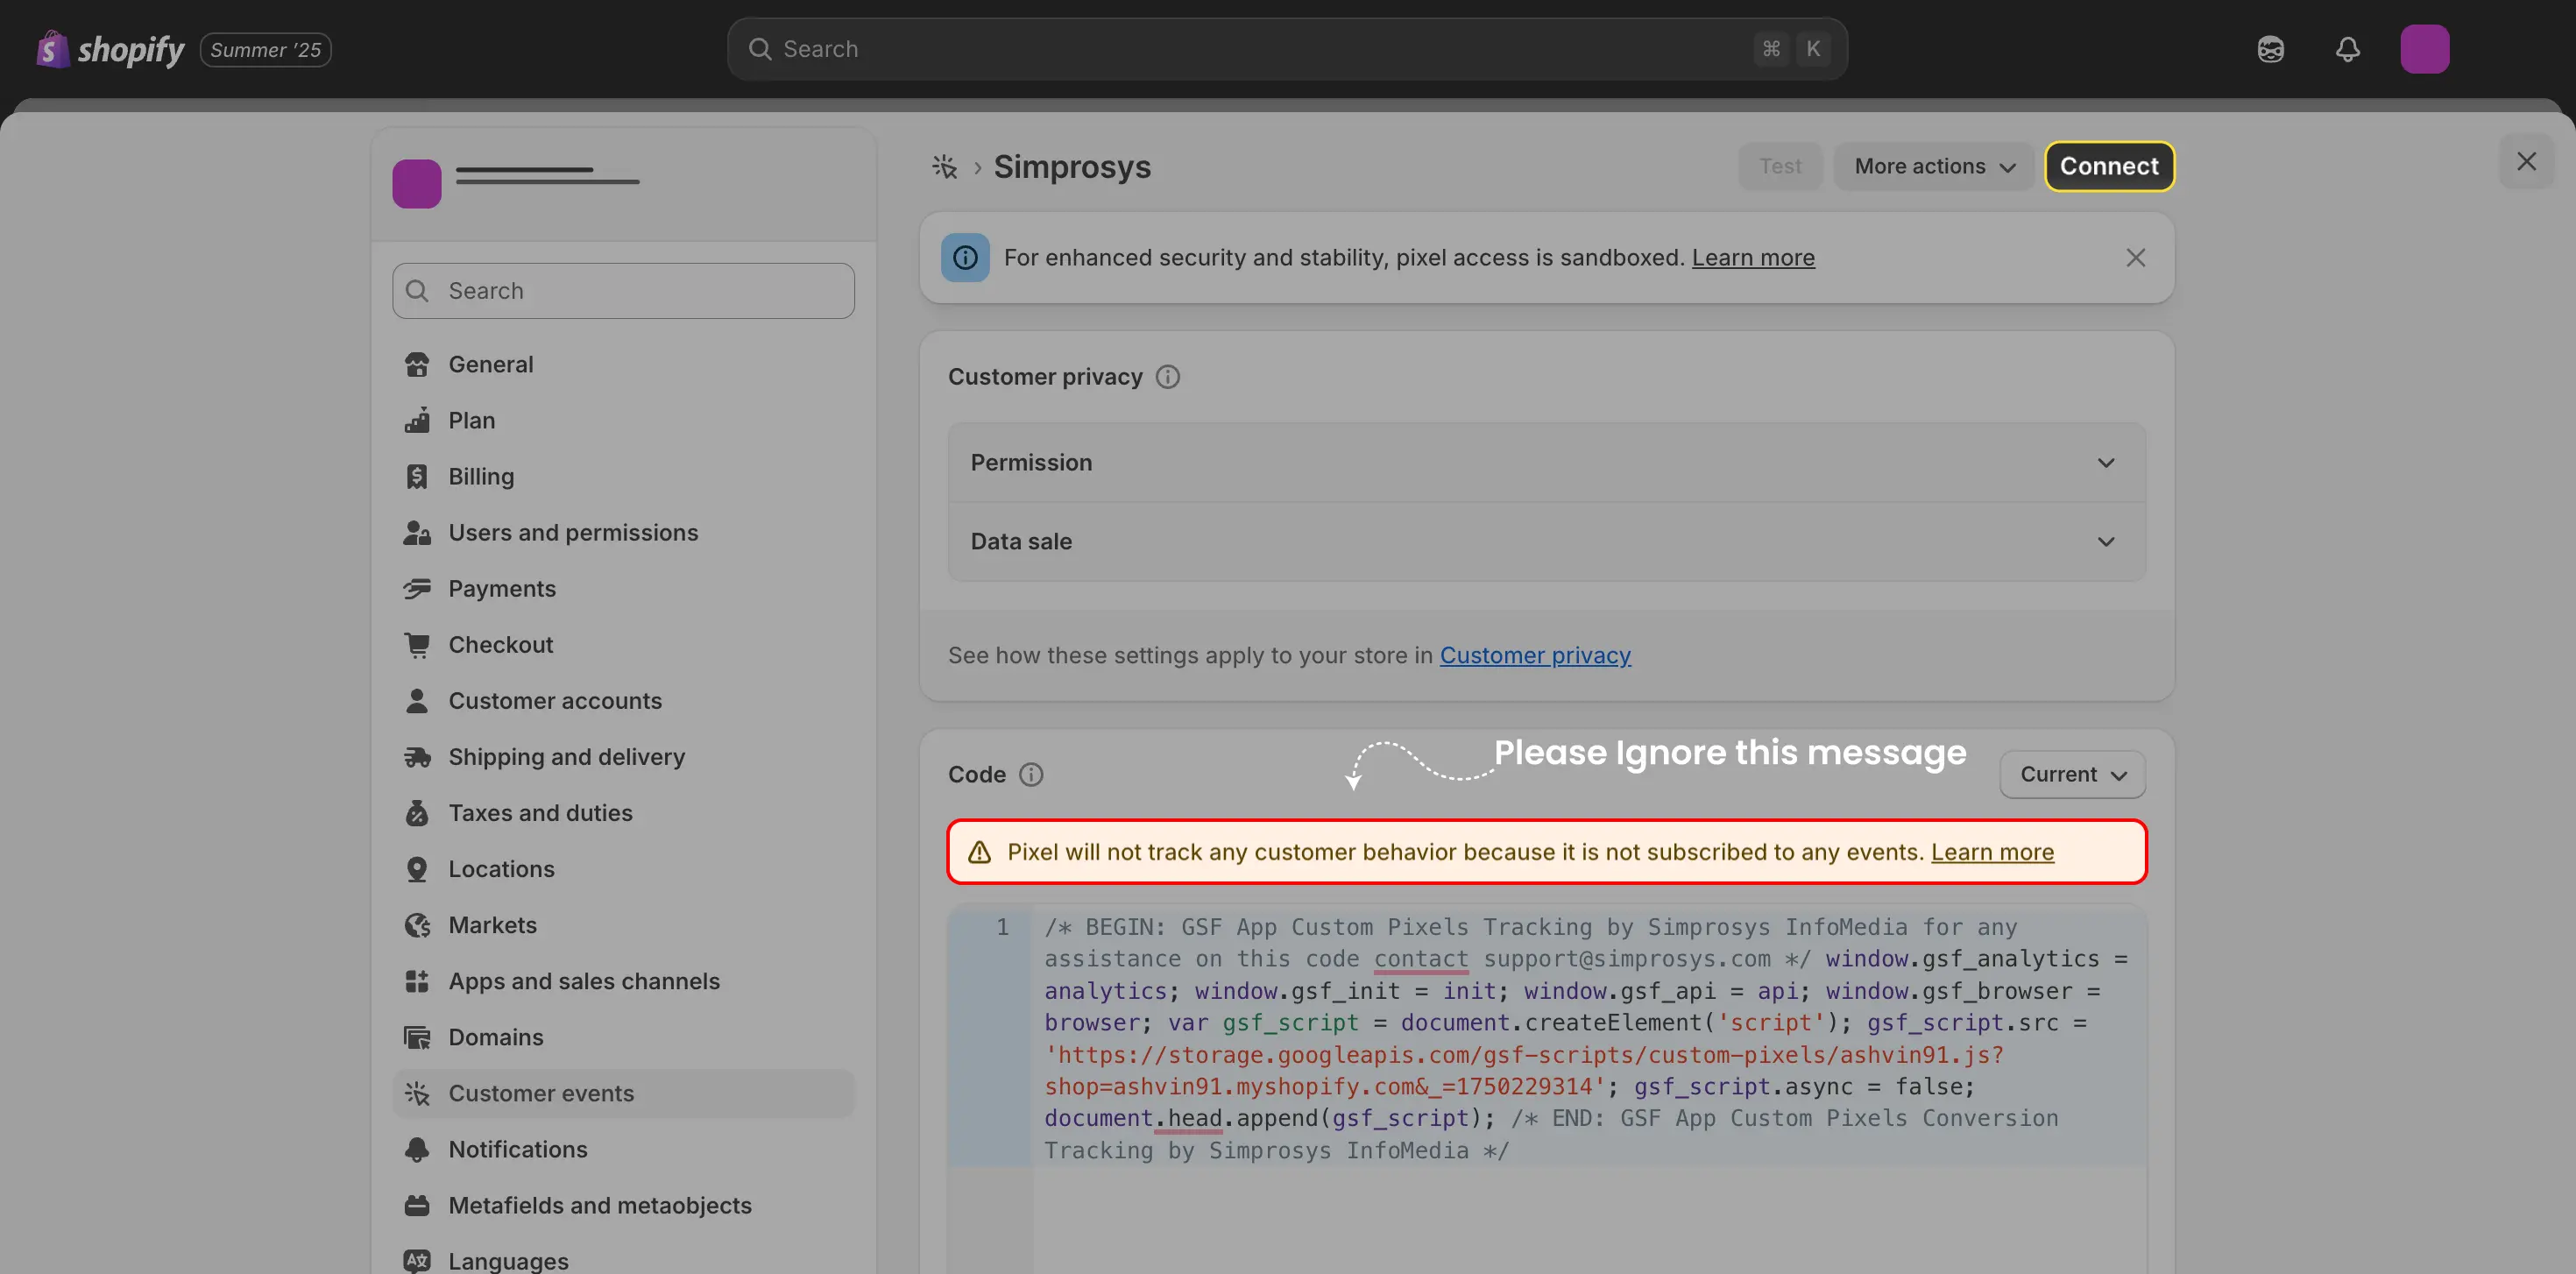Open Locations settings
The height and width of the screenshot is (1274, 2576).
point(623,869)
